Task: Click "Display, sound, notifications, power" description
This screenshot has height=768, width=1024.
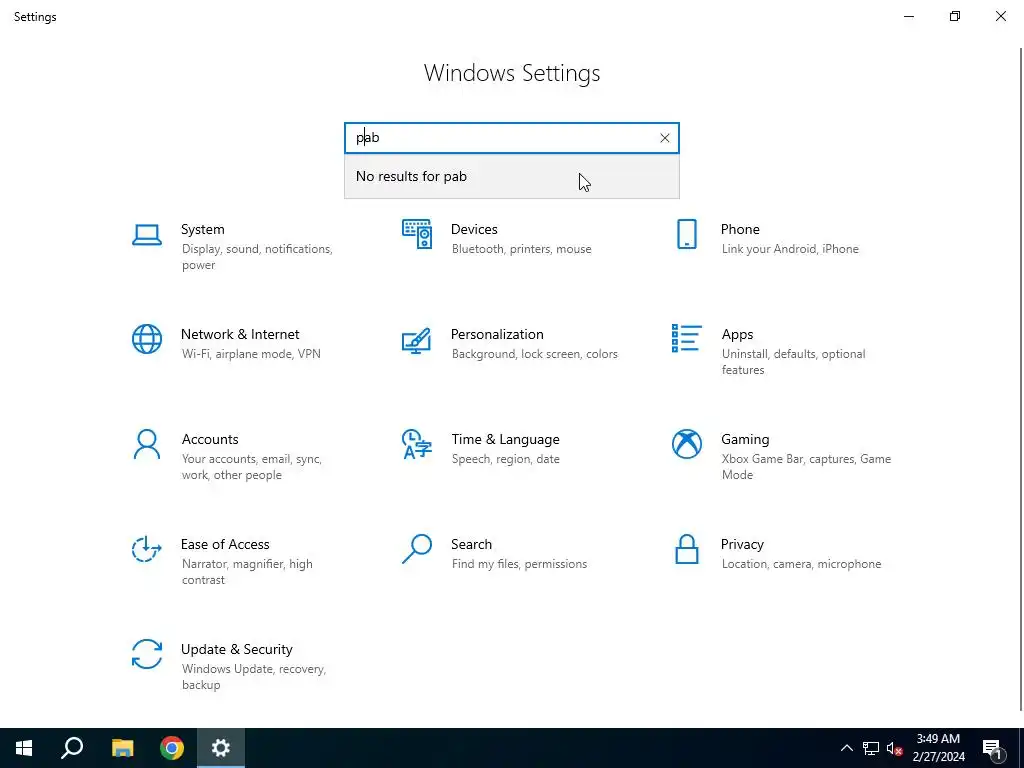Action: click(257, 257)
